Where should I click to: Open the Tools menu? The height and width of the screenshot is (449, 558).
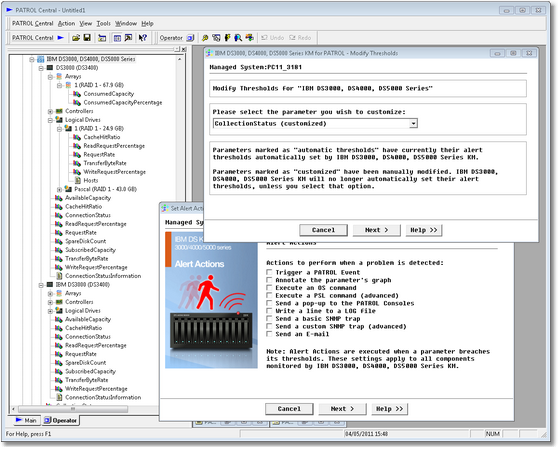click(103, 23)
